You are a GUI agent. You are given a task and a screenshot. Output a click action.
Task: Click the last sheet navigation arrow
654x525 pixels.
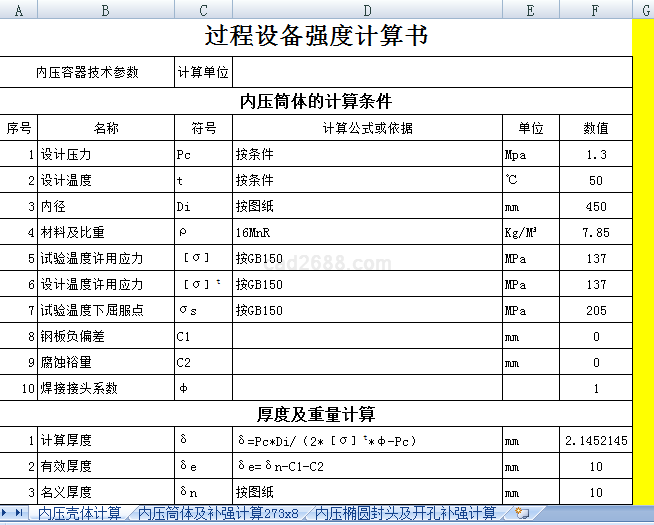click(19, 514)
